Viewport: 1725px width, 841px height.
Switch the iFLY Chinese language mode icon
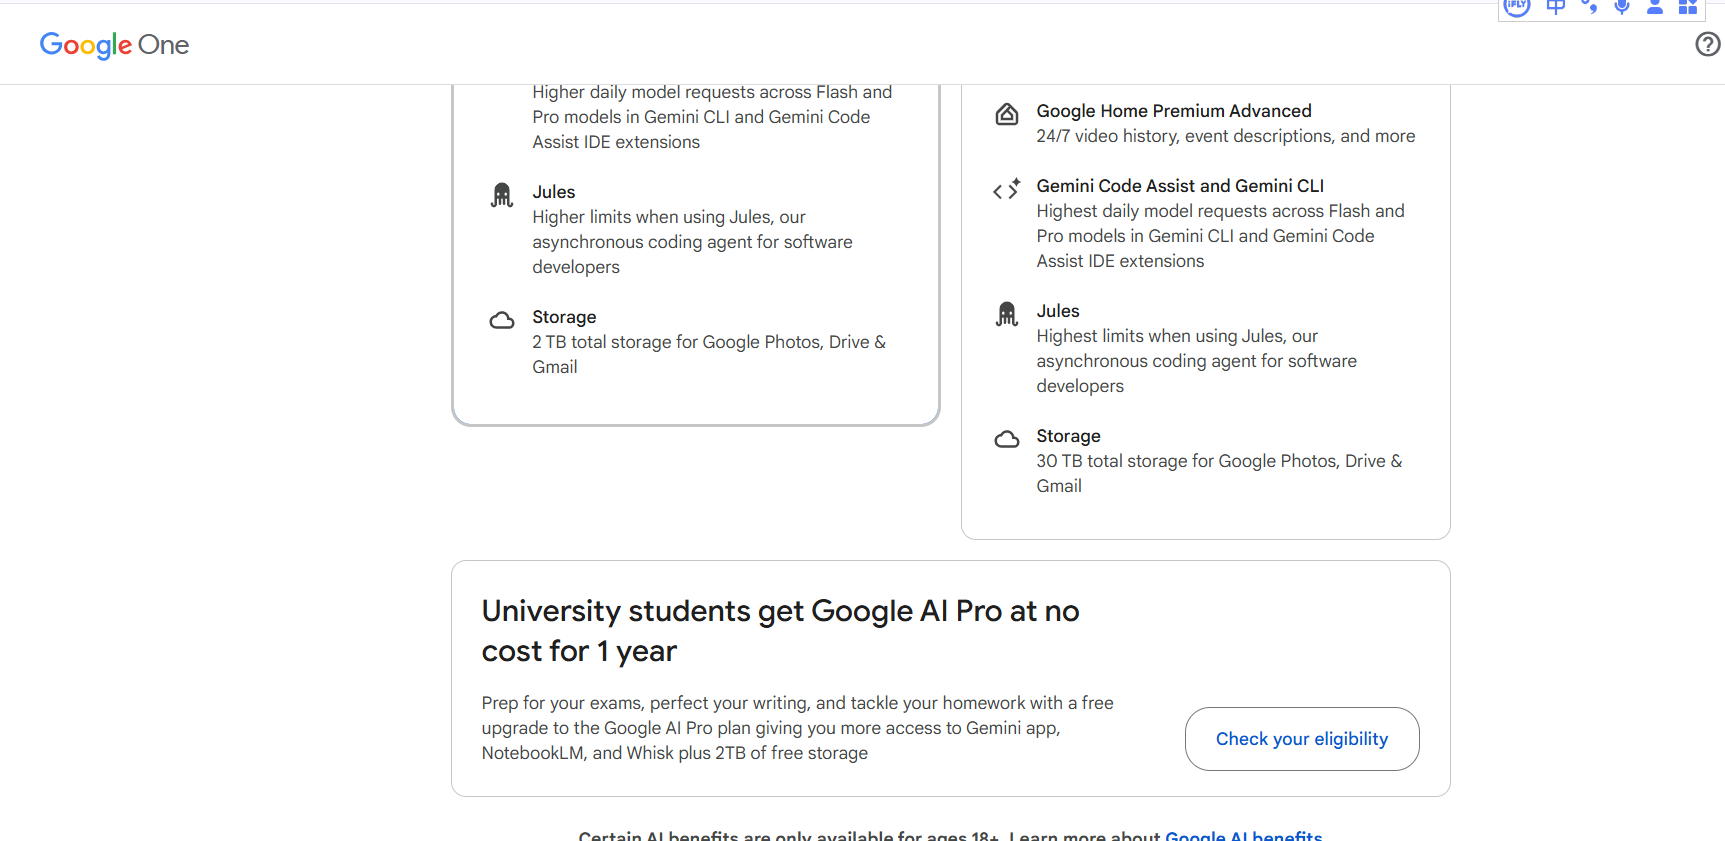[1555, 7]
